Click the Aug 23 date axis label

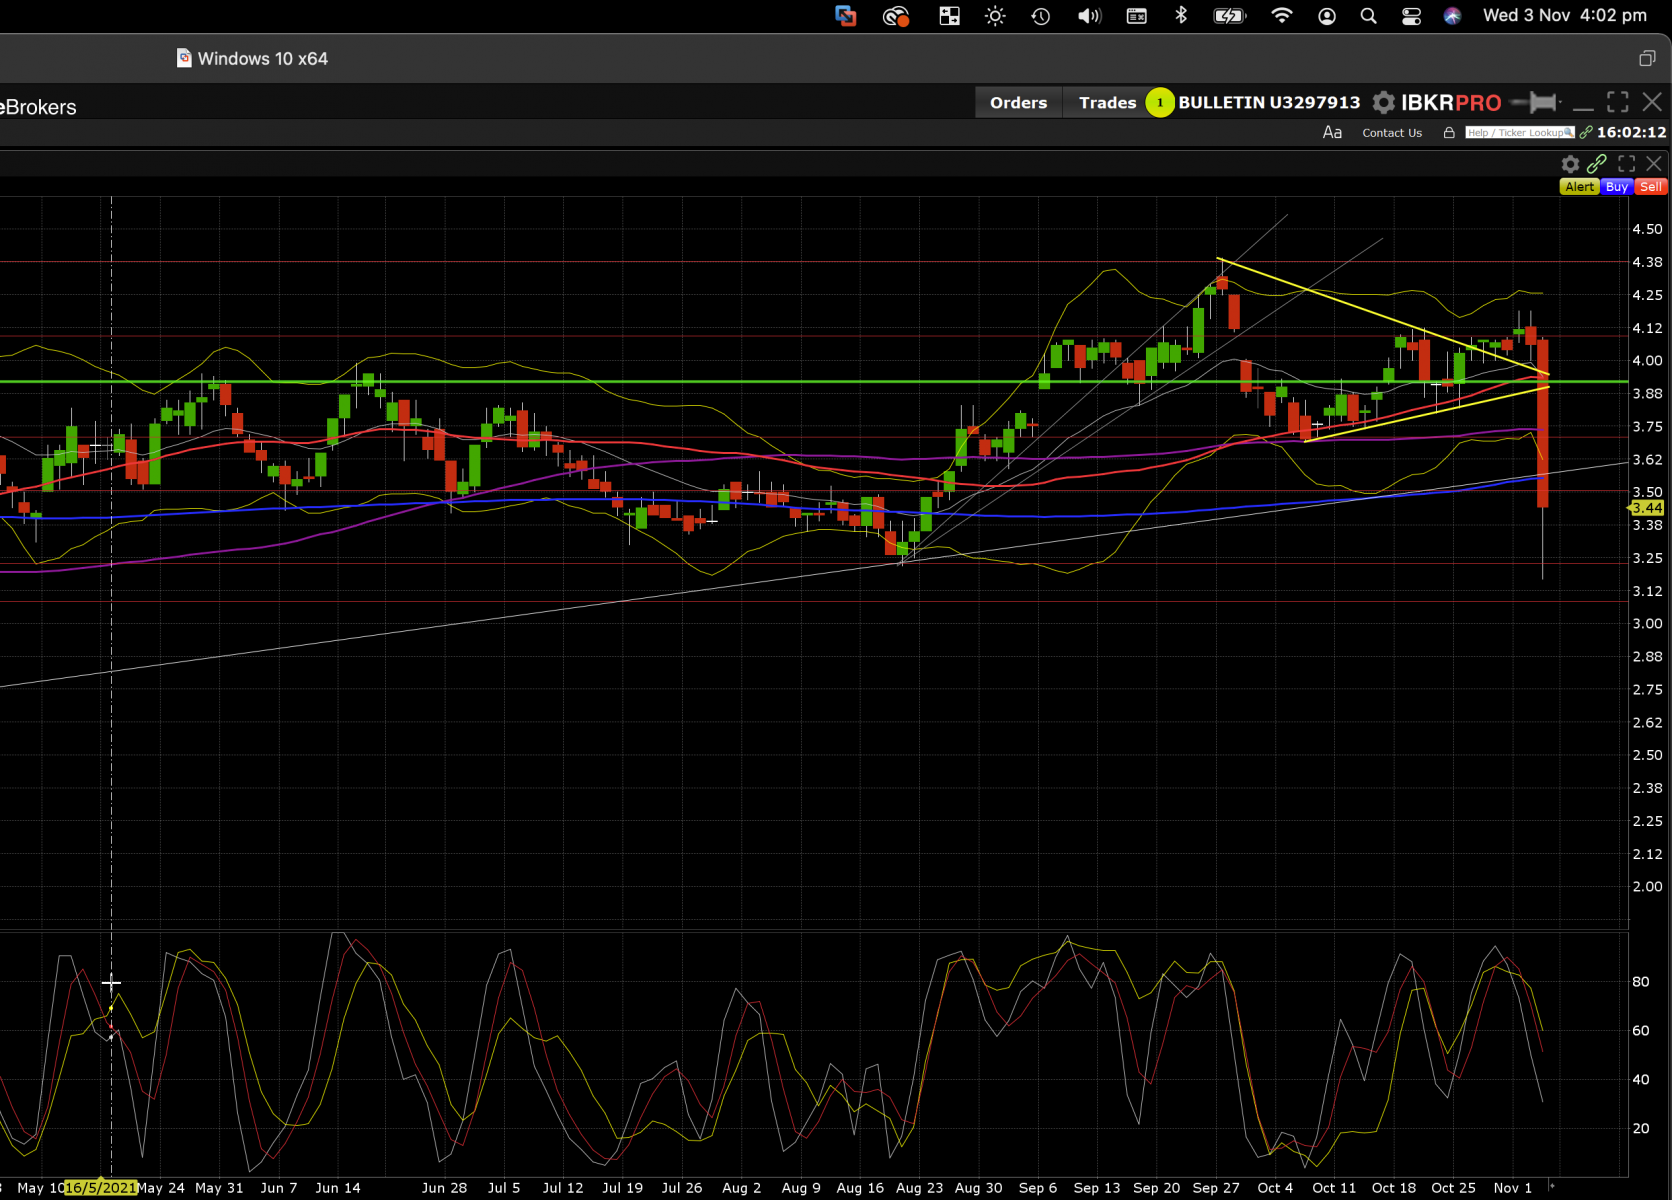920,1188
